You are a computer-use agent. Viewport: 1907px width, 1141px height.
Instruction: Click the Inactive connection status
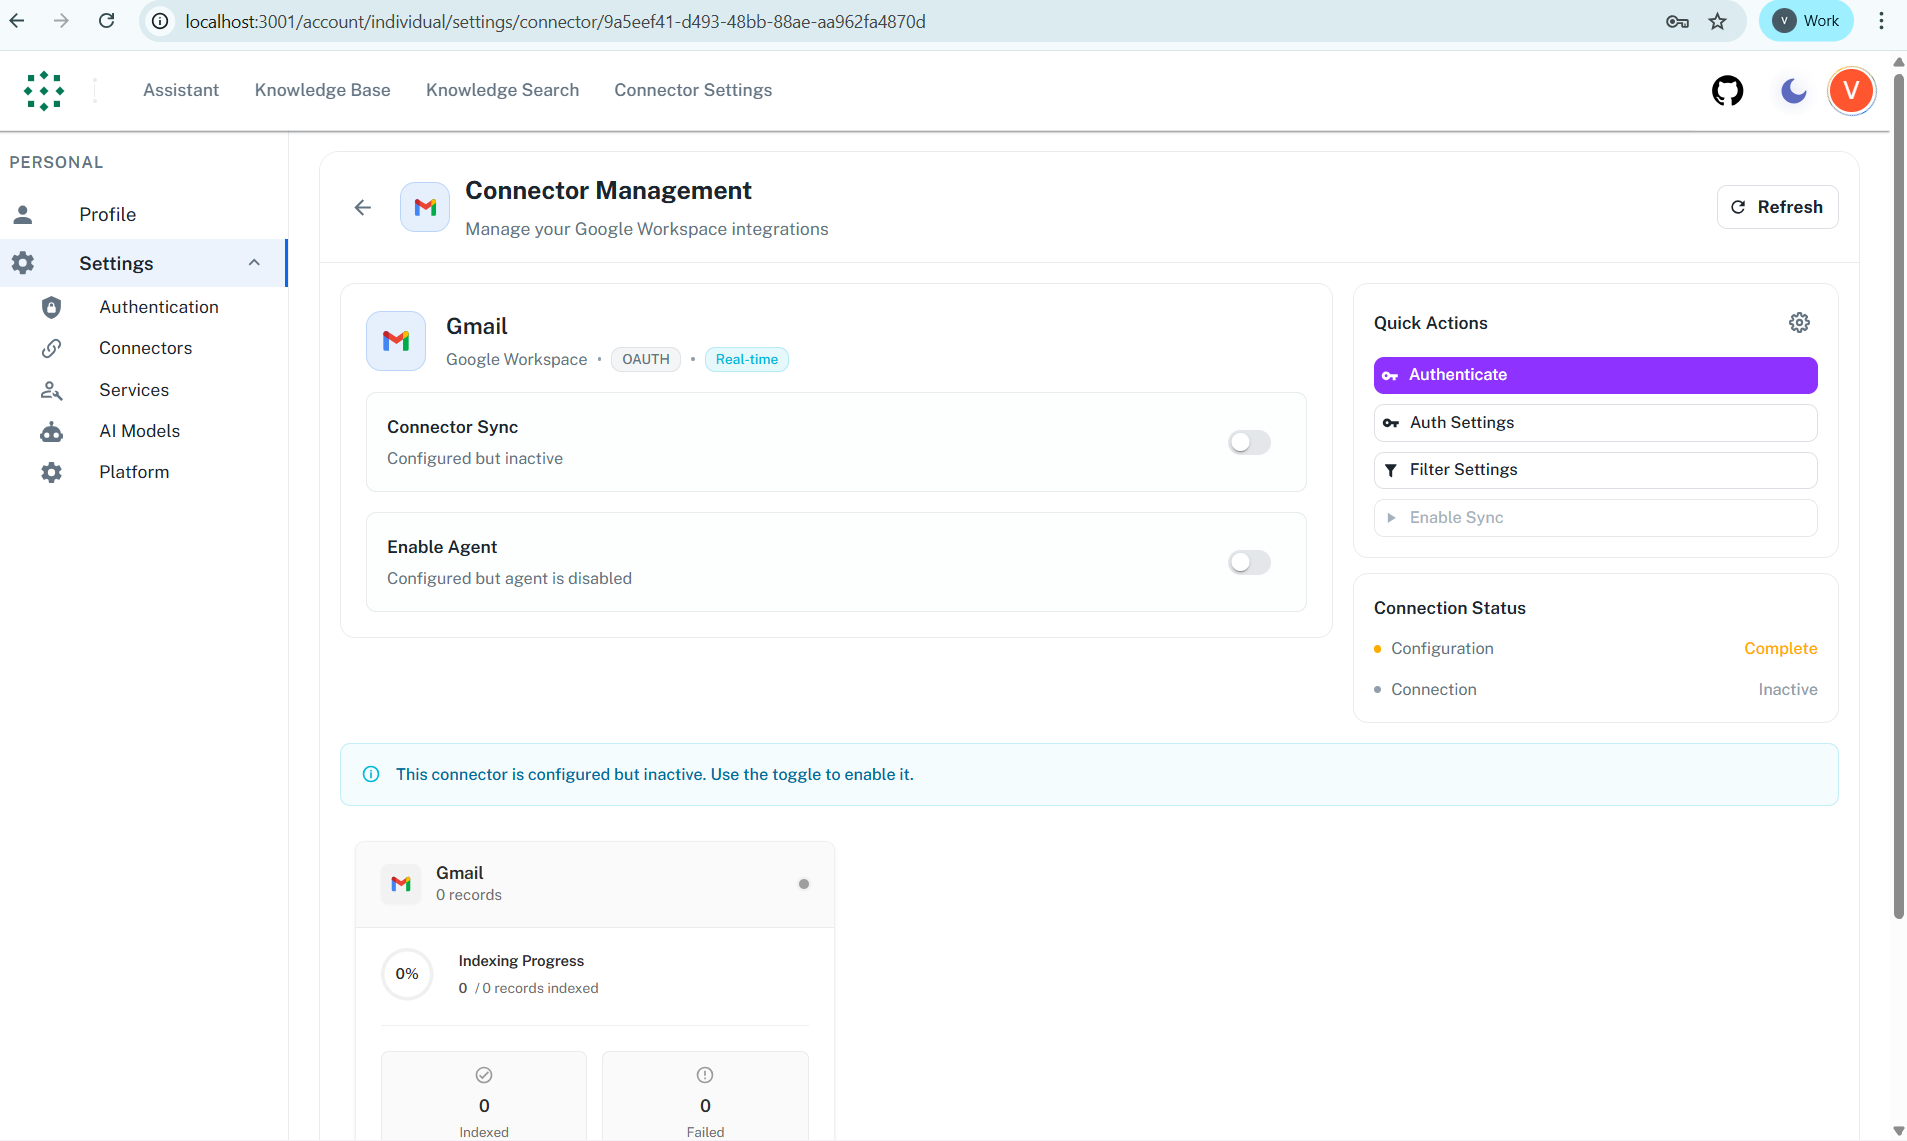click(1788, 689)
